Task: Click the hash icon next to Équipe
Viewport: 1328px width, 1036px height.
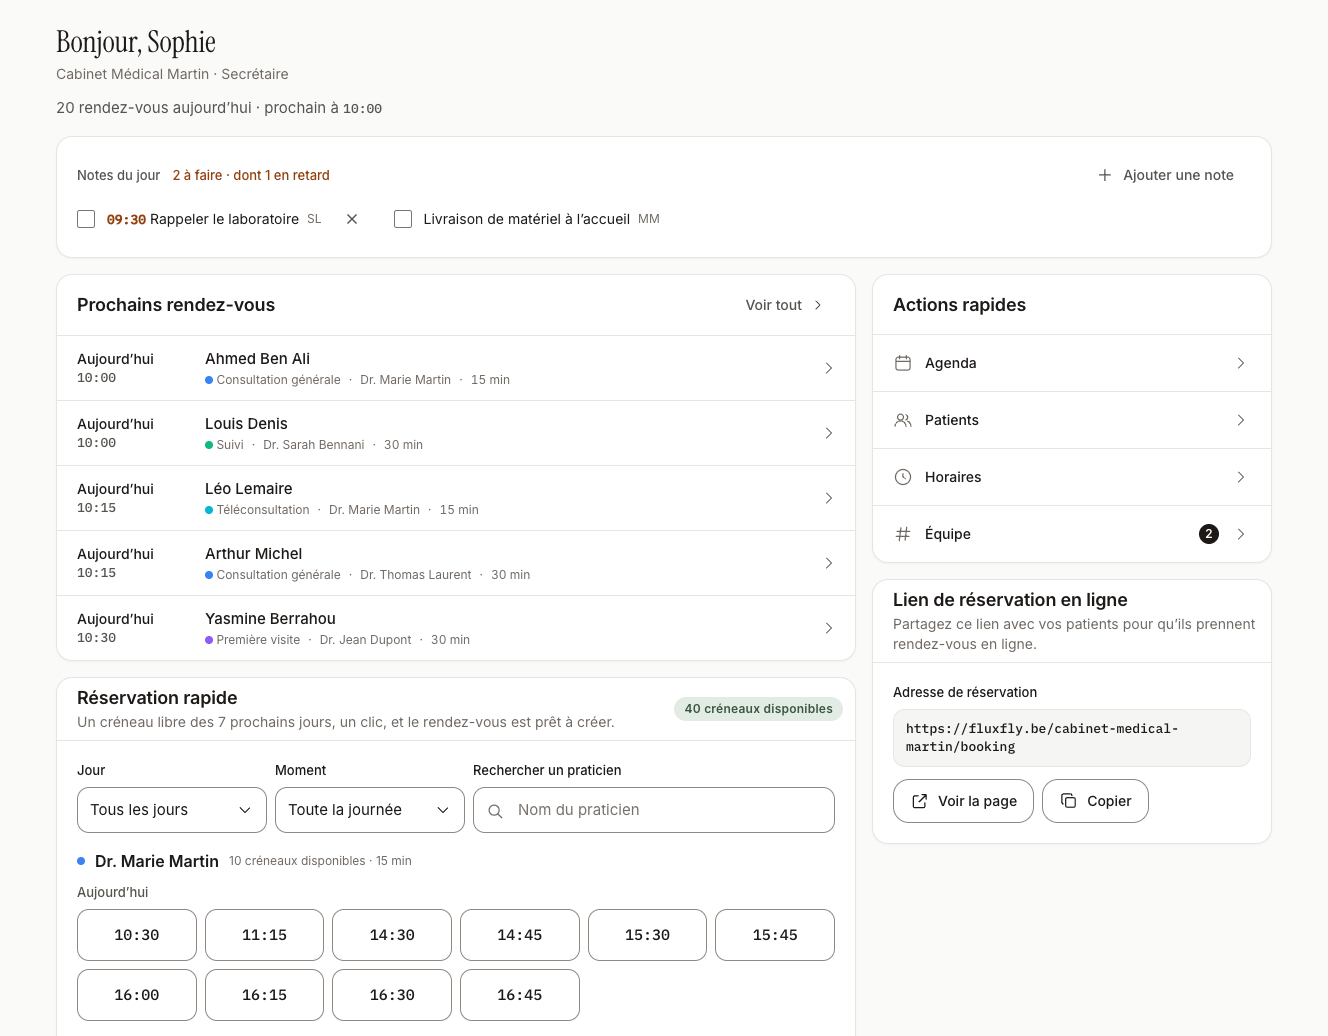Action: [903, 534]
